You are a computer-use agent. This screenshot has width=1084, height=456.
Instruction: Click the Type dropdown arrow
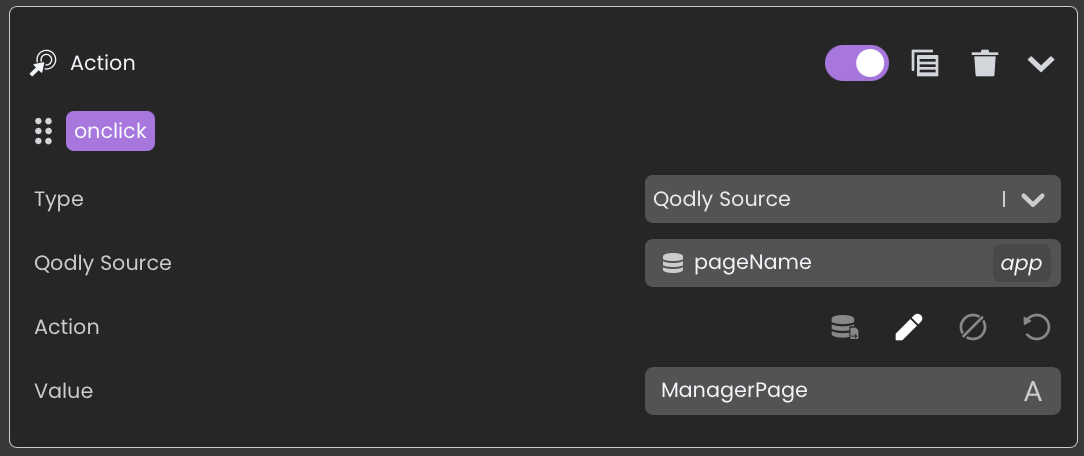click(1033, 199)
